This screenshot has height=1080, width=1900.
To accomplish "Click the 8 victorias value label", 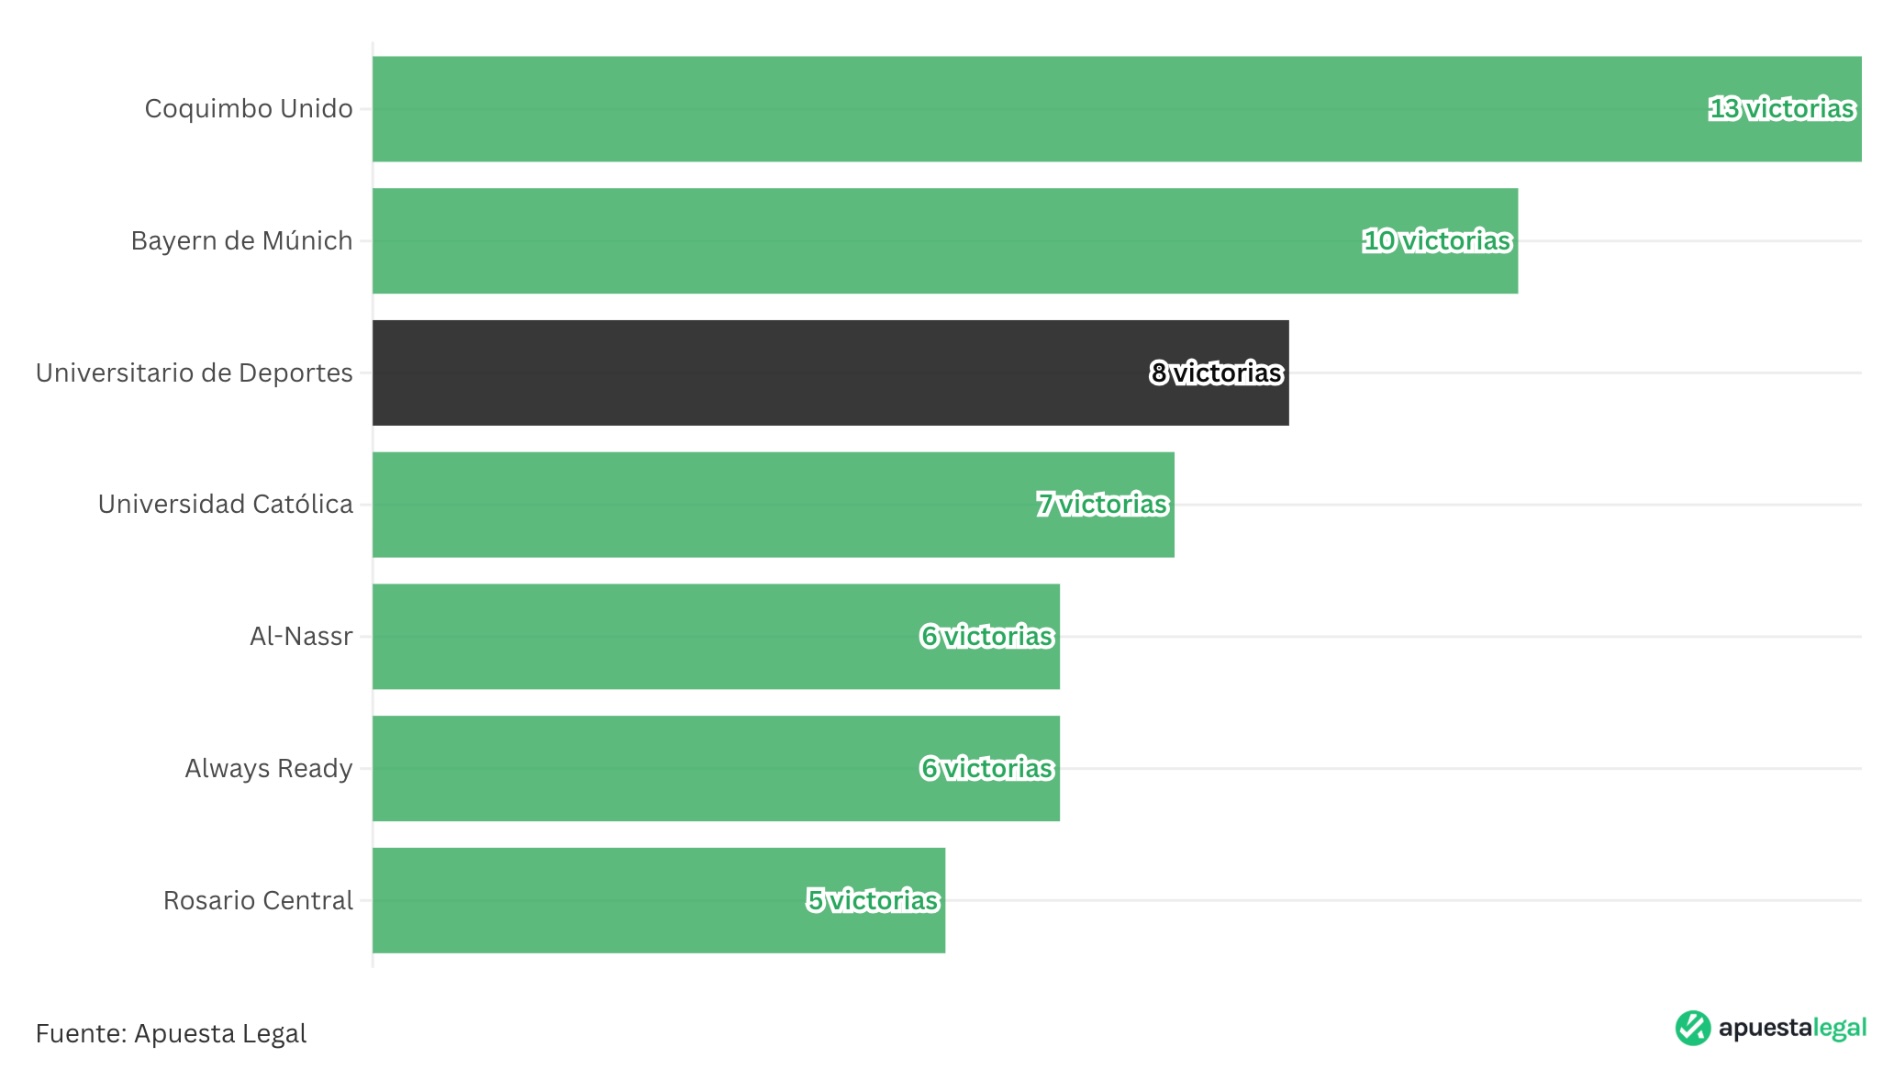I will click(x=1215, y=373).
